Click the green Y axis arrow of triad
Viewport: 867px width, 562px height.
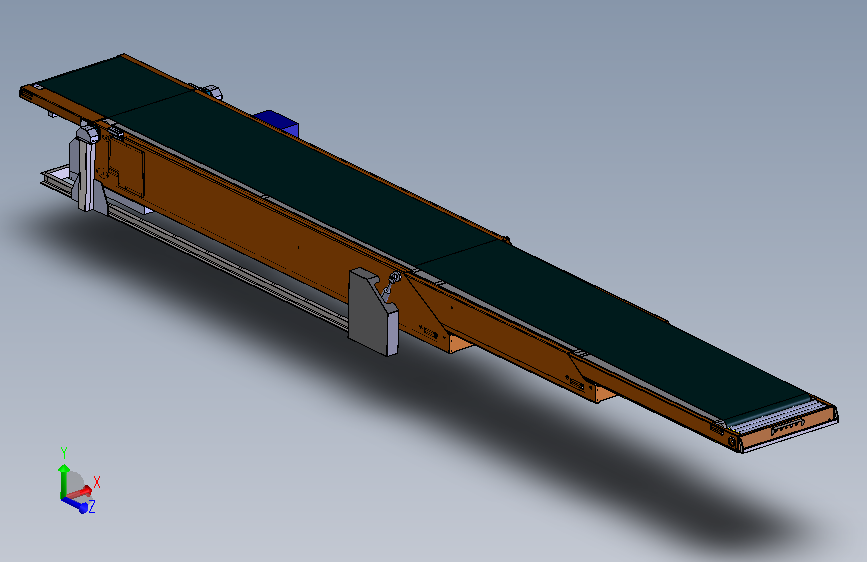63,479
